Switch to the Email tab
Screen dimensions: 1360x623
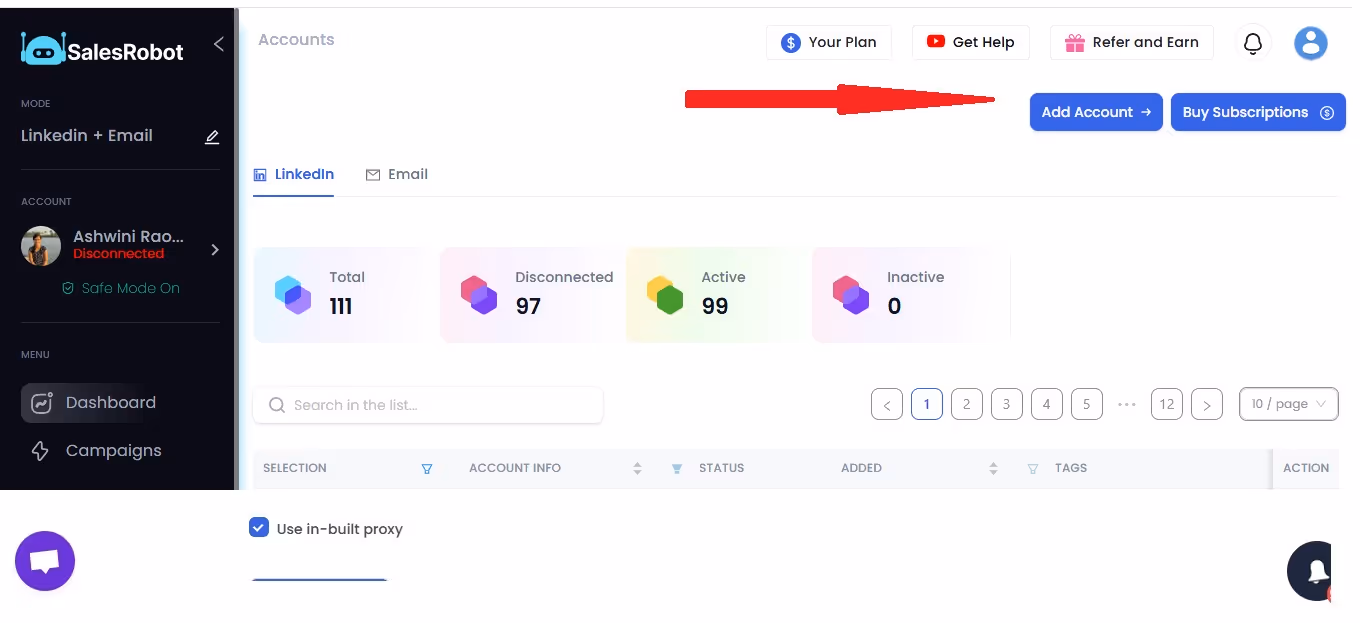coord(397,174)
